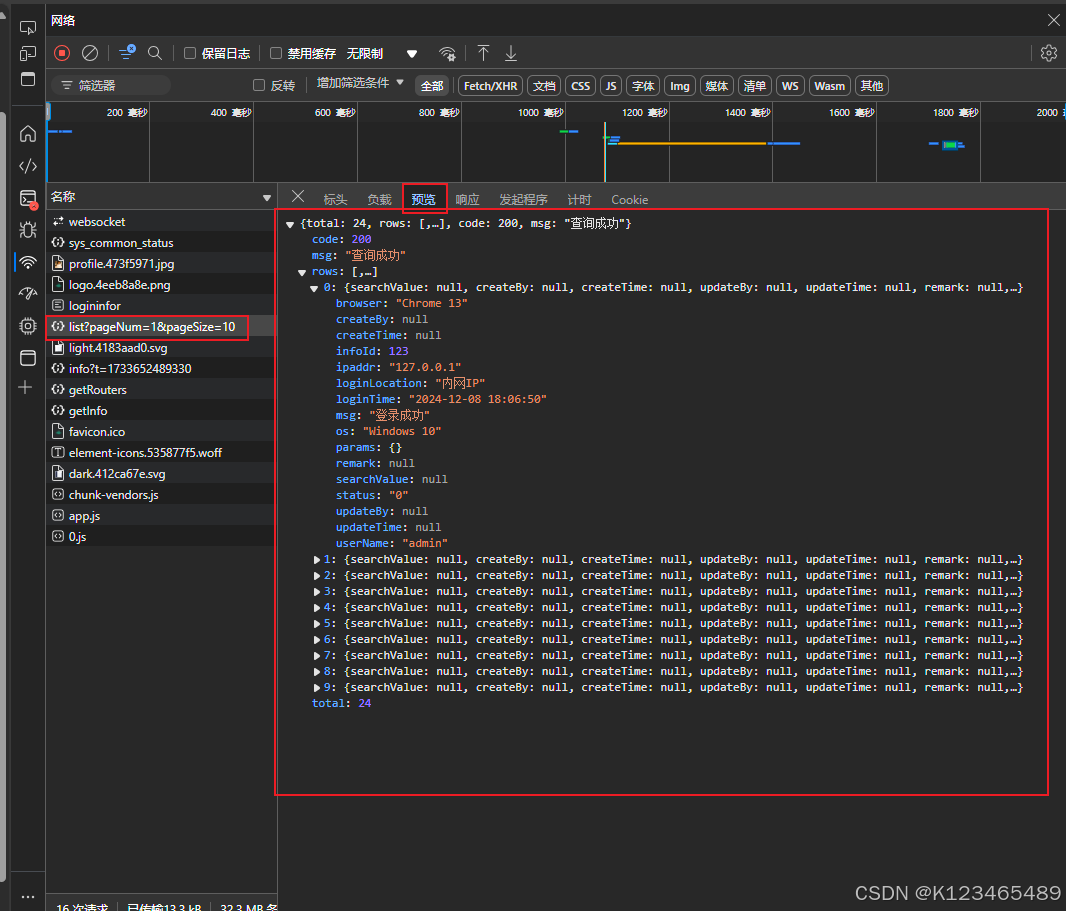This screenshot has width=1066, height=911.
Task: Click the import HAR upload arrow icon
Action: pos(483,53)
